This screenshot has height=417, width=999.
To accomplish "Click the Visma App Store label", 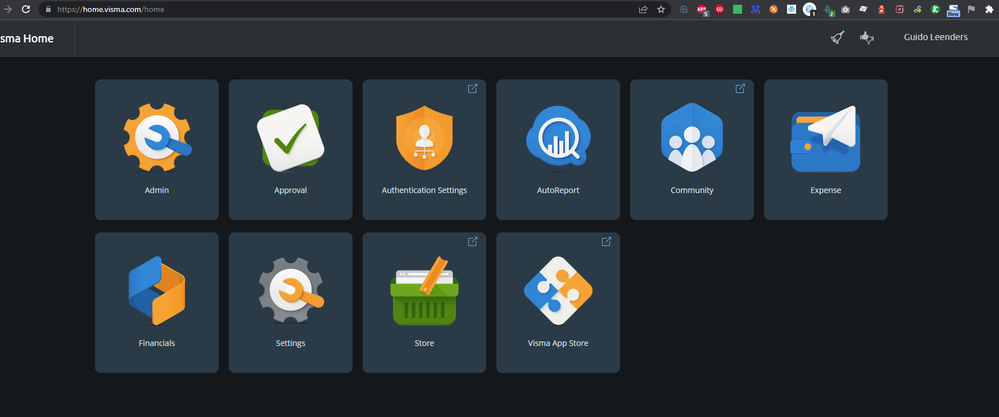I will coord(558,343).
